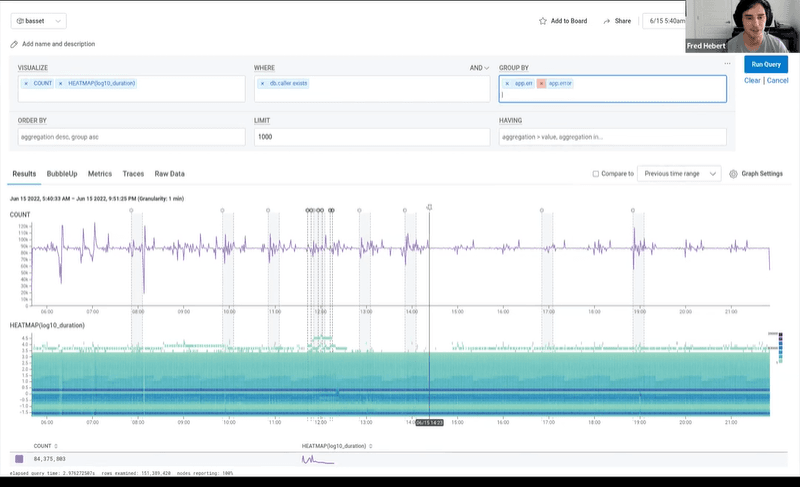
Task: Expand the Previous time range dropdown
Action: 679,173
